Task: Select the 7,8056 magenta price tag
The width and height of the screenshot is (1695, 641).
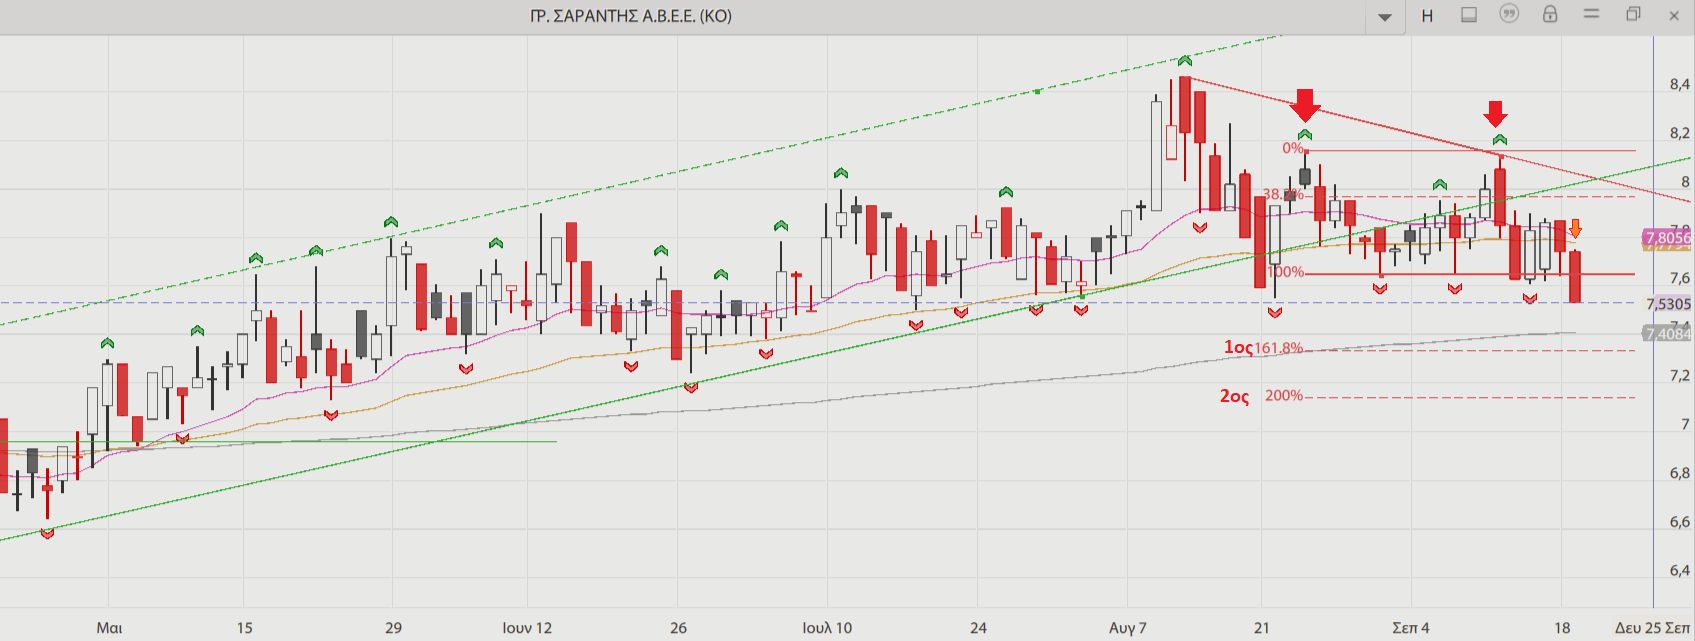Action: [x=1667, y=238]
